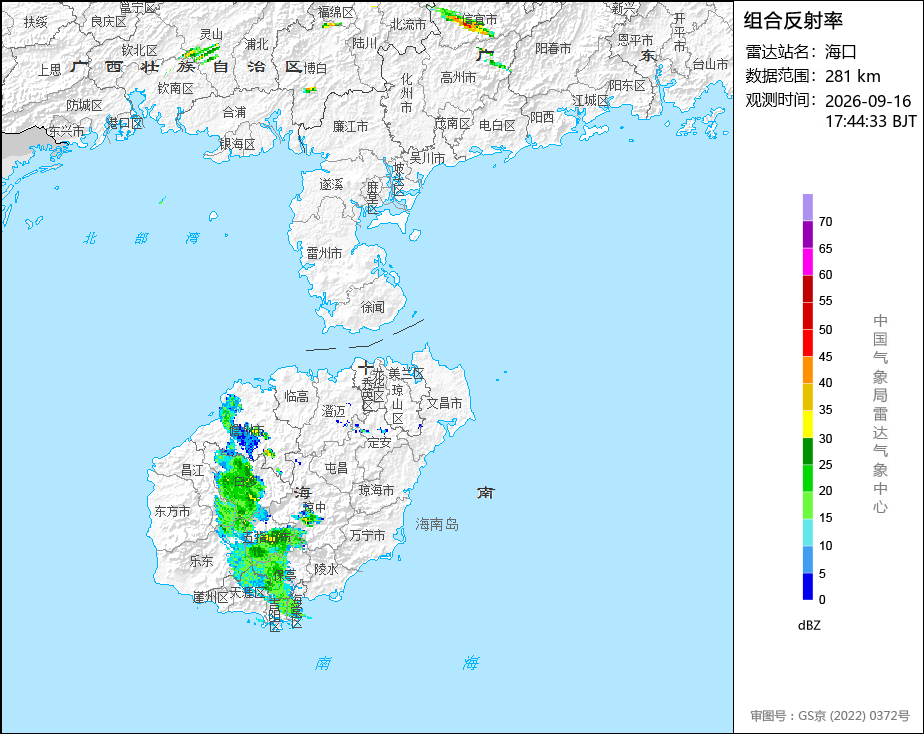Click the 茂南区 map label

click(x=453, y=123)
